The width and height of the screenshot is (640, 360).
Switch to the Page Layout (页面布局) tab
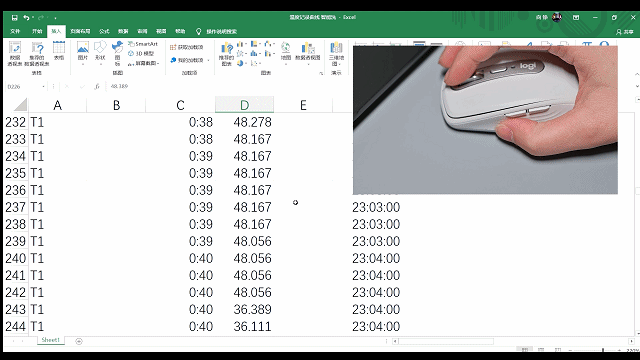pos(80,31)
